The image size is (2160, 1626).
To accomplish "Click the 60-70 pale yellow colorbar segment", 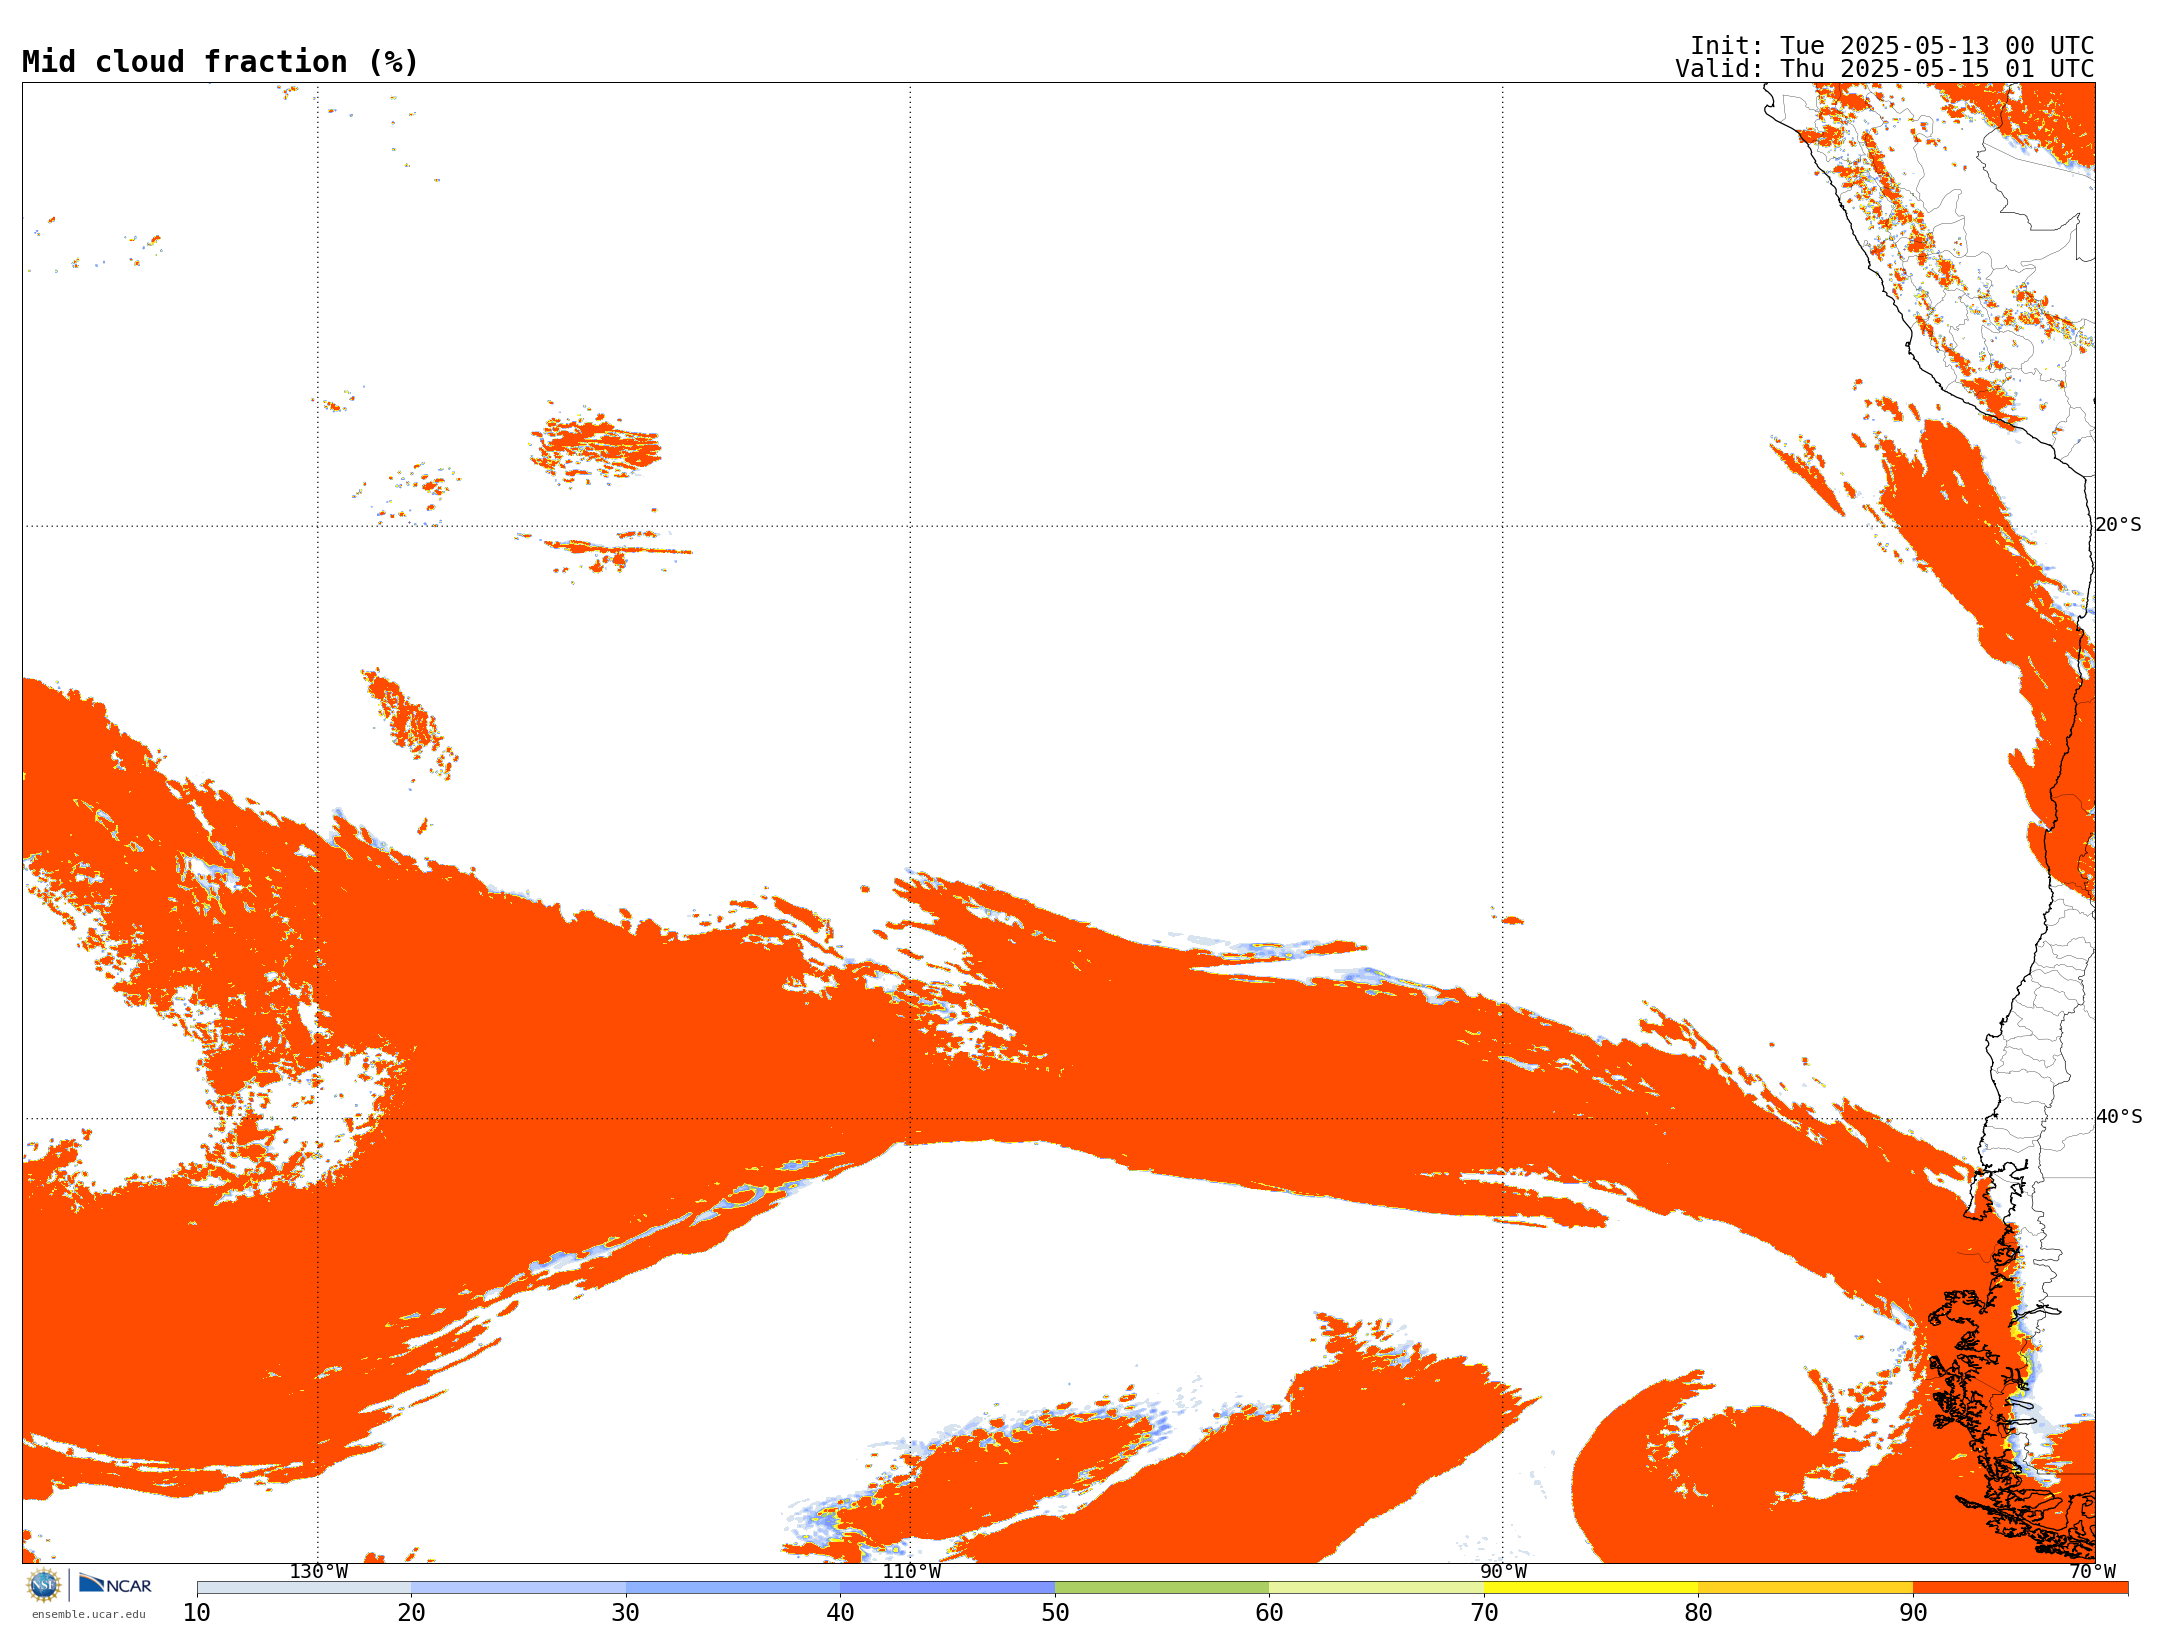I will pos(1376,1588).
